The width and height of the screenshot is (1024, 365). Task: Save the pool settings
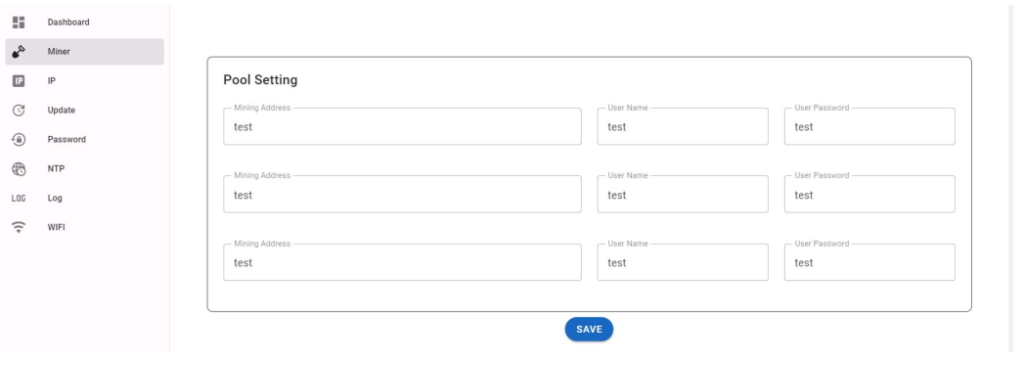coord(588,329)
